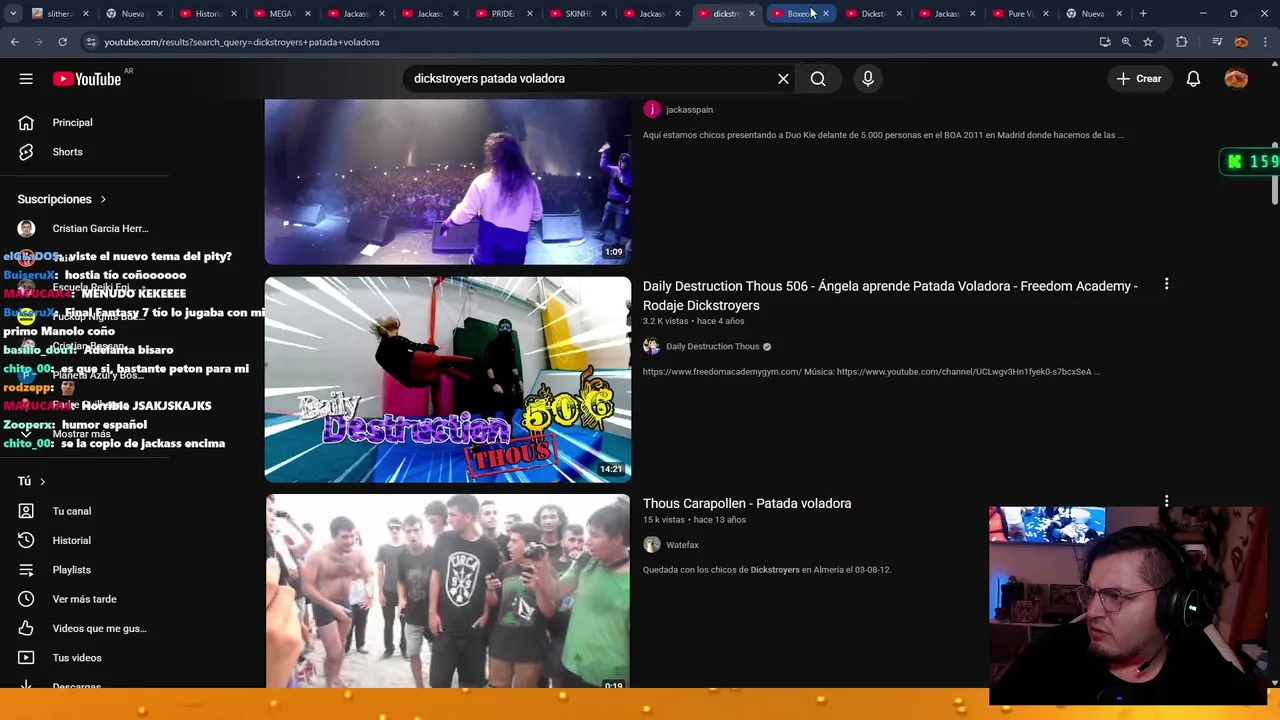Click the 'Quedada con los chicos de Dickstroyers' description
The width and height of the screenshot is (1280, 720).
click(767, 570)
